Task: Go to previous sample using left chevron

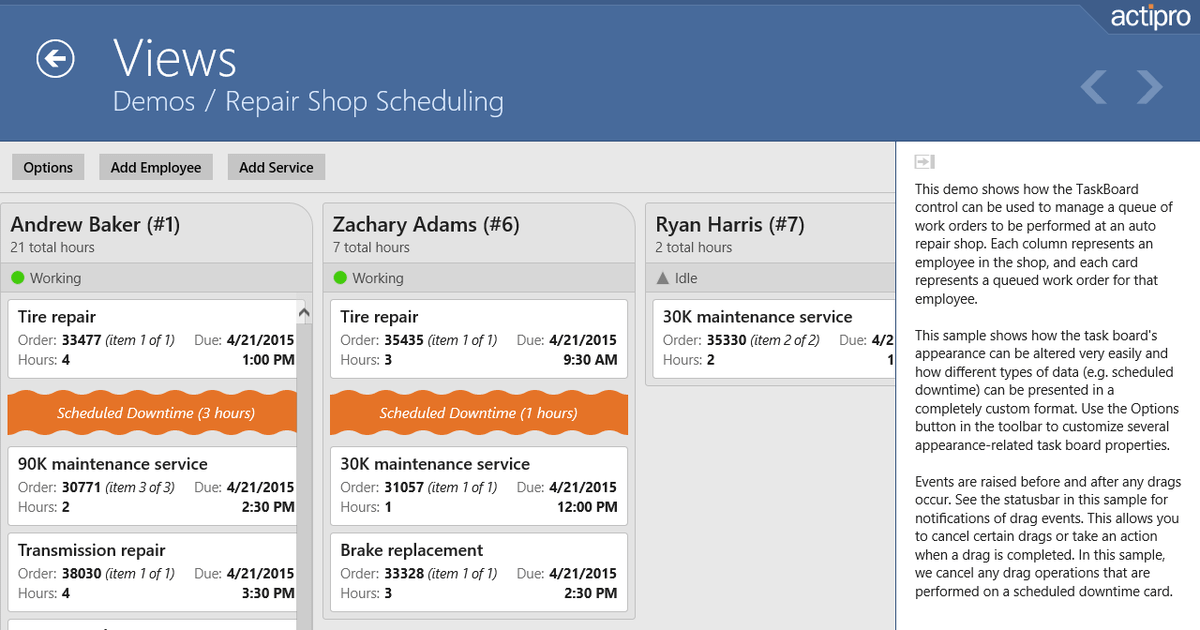Action: click(1094, 87)
